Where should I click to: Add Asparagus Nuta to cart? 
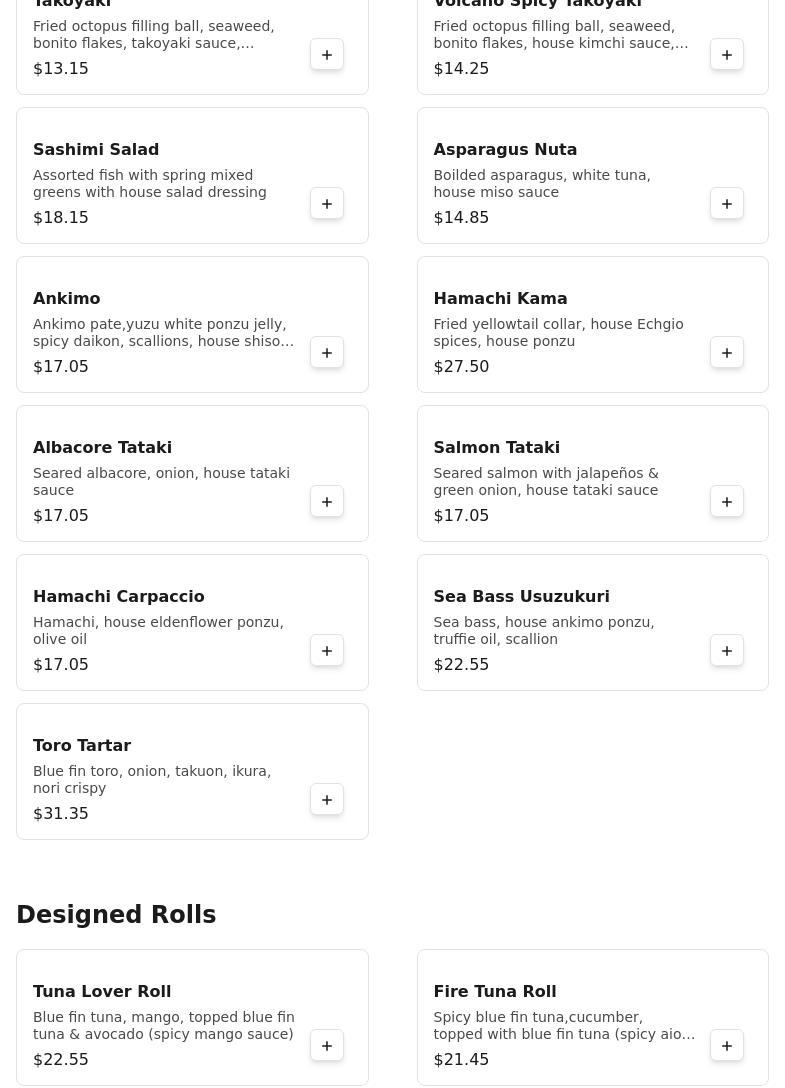coord(727,204)
